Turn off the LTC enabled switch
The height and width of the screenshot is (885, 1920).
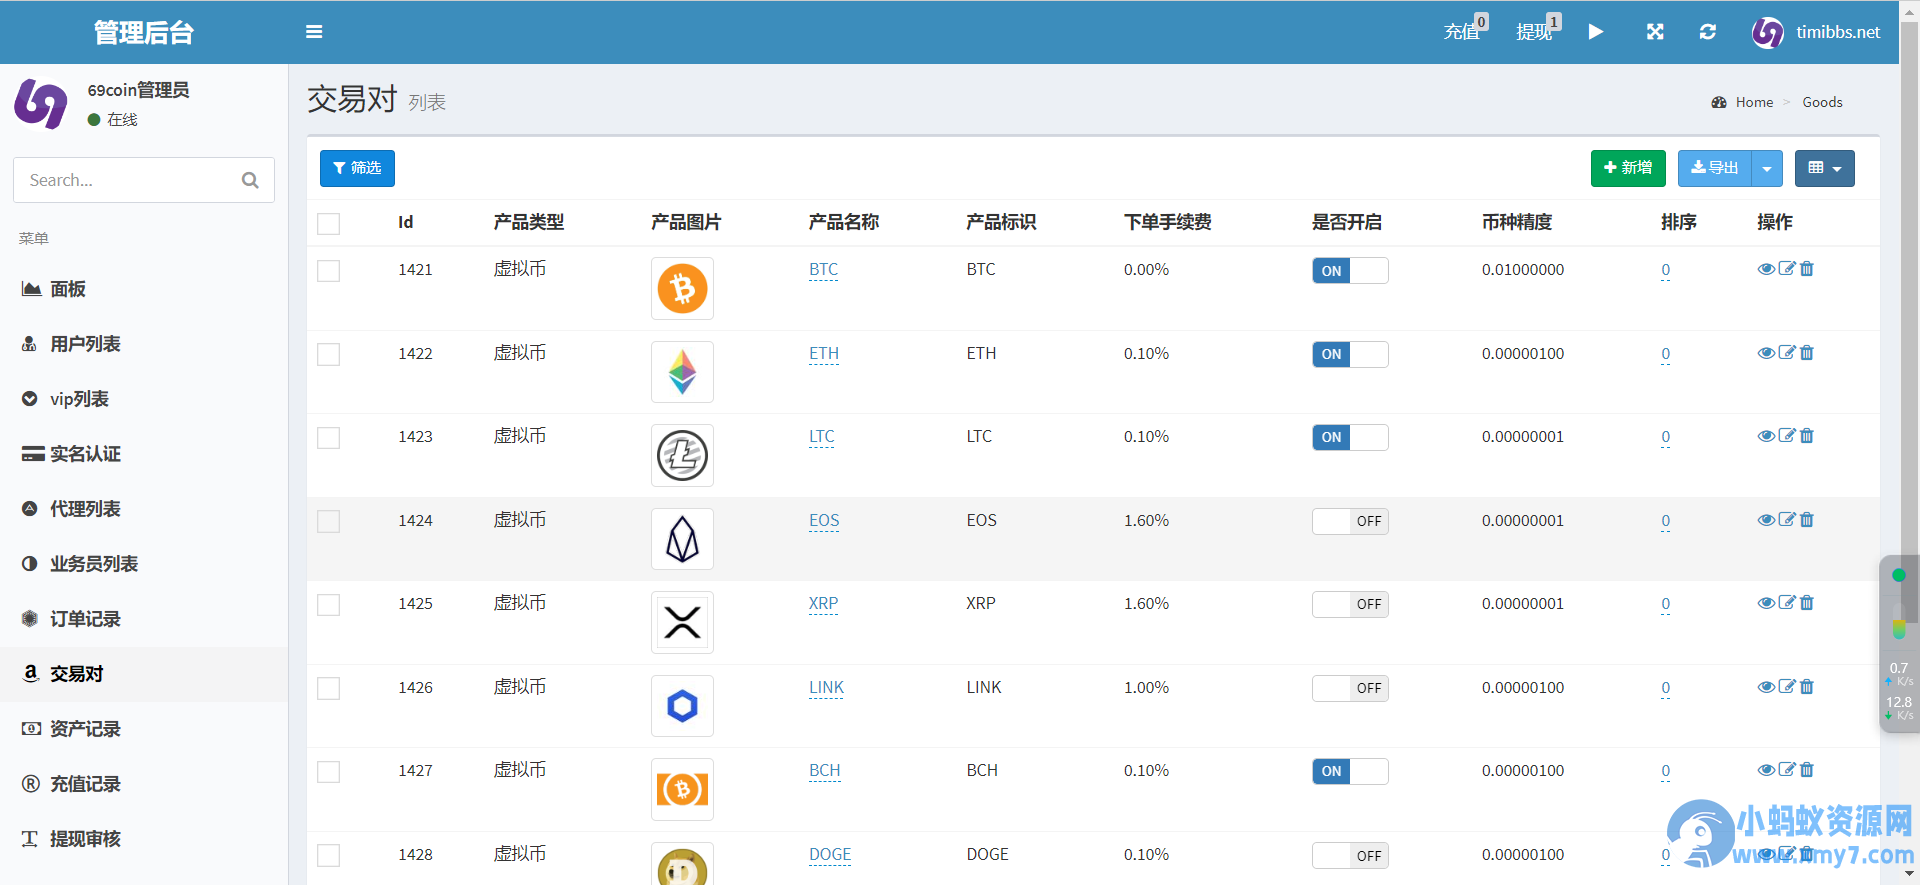click(1350, 437)
